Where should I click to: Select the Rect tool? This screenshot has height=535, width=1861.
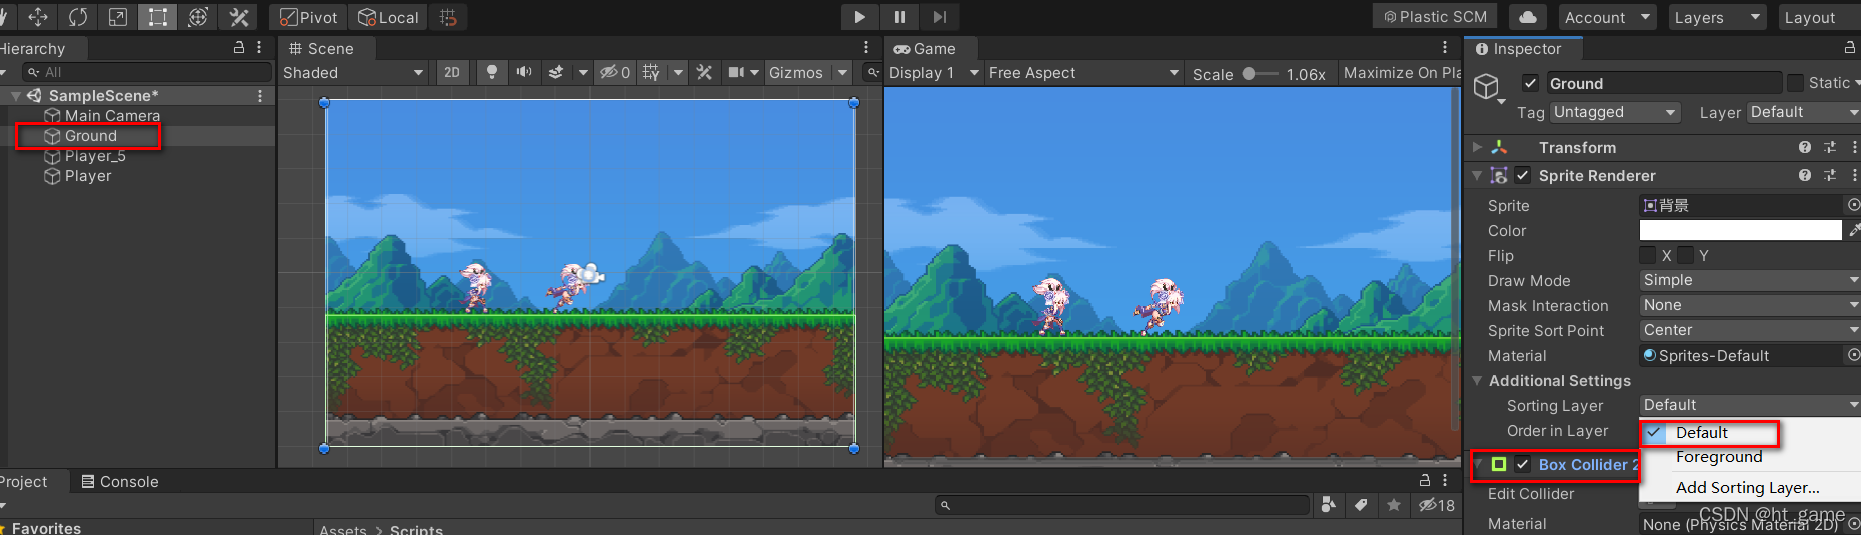coord(158,17)
